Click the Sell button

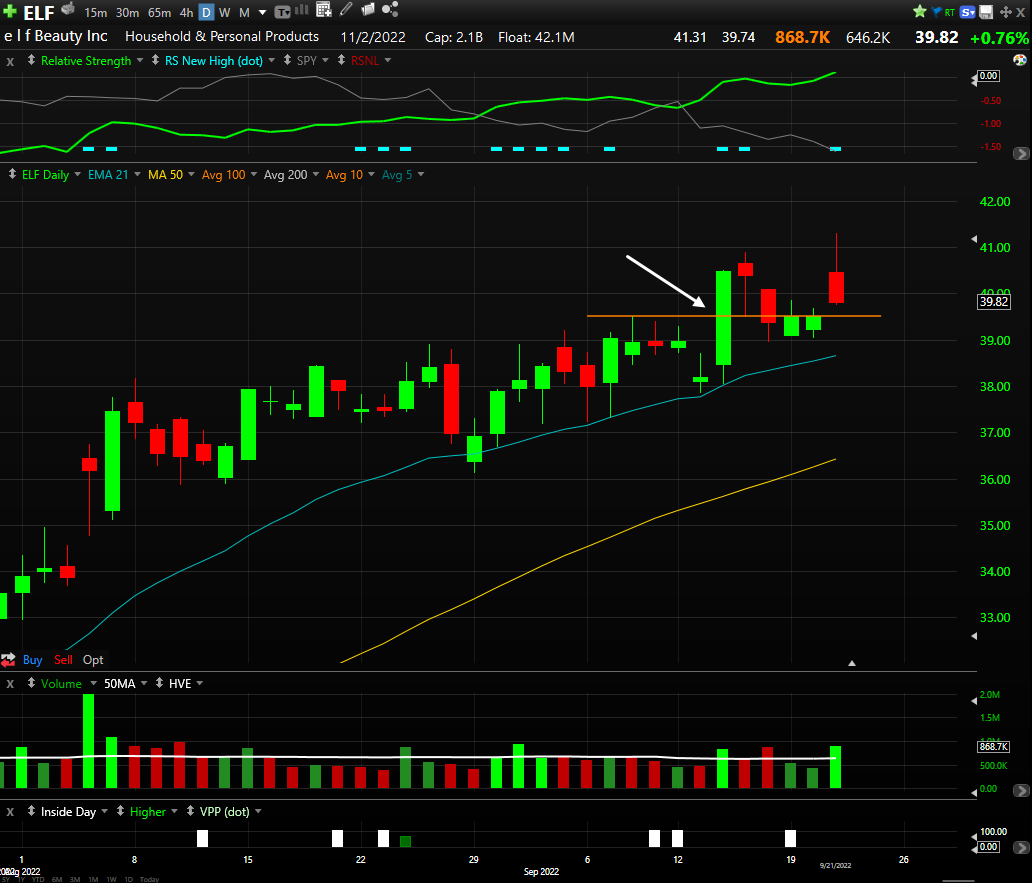[x=63, y=660]
